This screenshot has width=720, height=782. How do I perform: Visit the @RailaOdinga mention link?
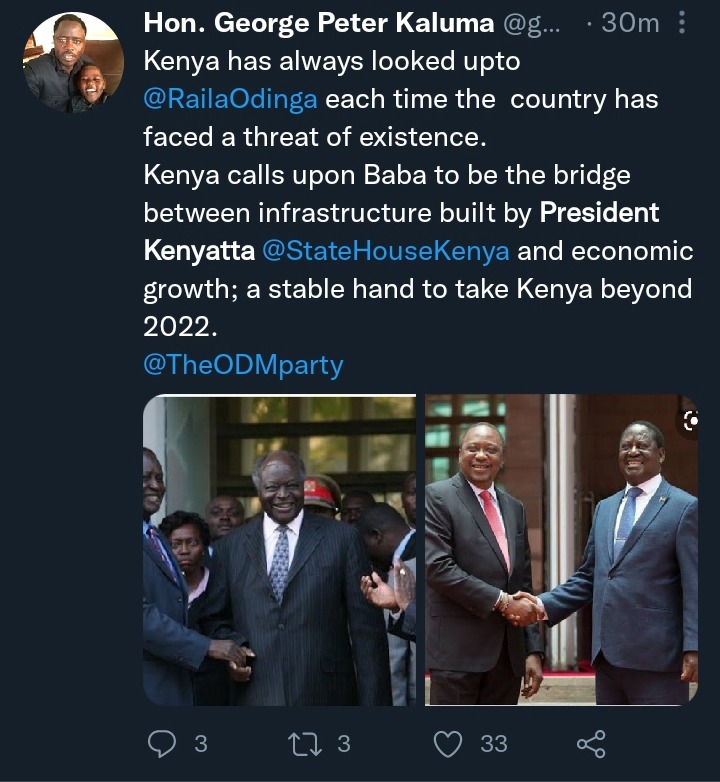[230, 99]
